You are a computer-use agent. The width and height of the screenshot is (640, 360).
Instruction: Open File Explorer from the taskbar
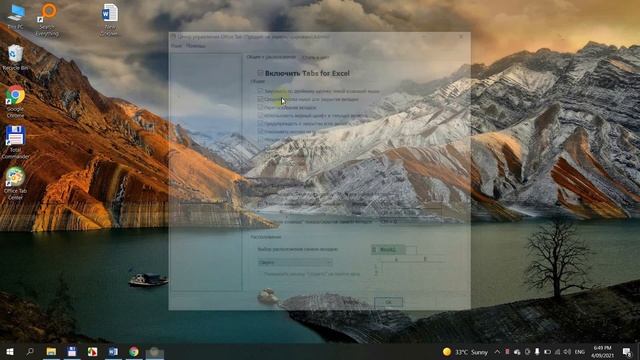[x=51, y=351]
